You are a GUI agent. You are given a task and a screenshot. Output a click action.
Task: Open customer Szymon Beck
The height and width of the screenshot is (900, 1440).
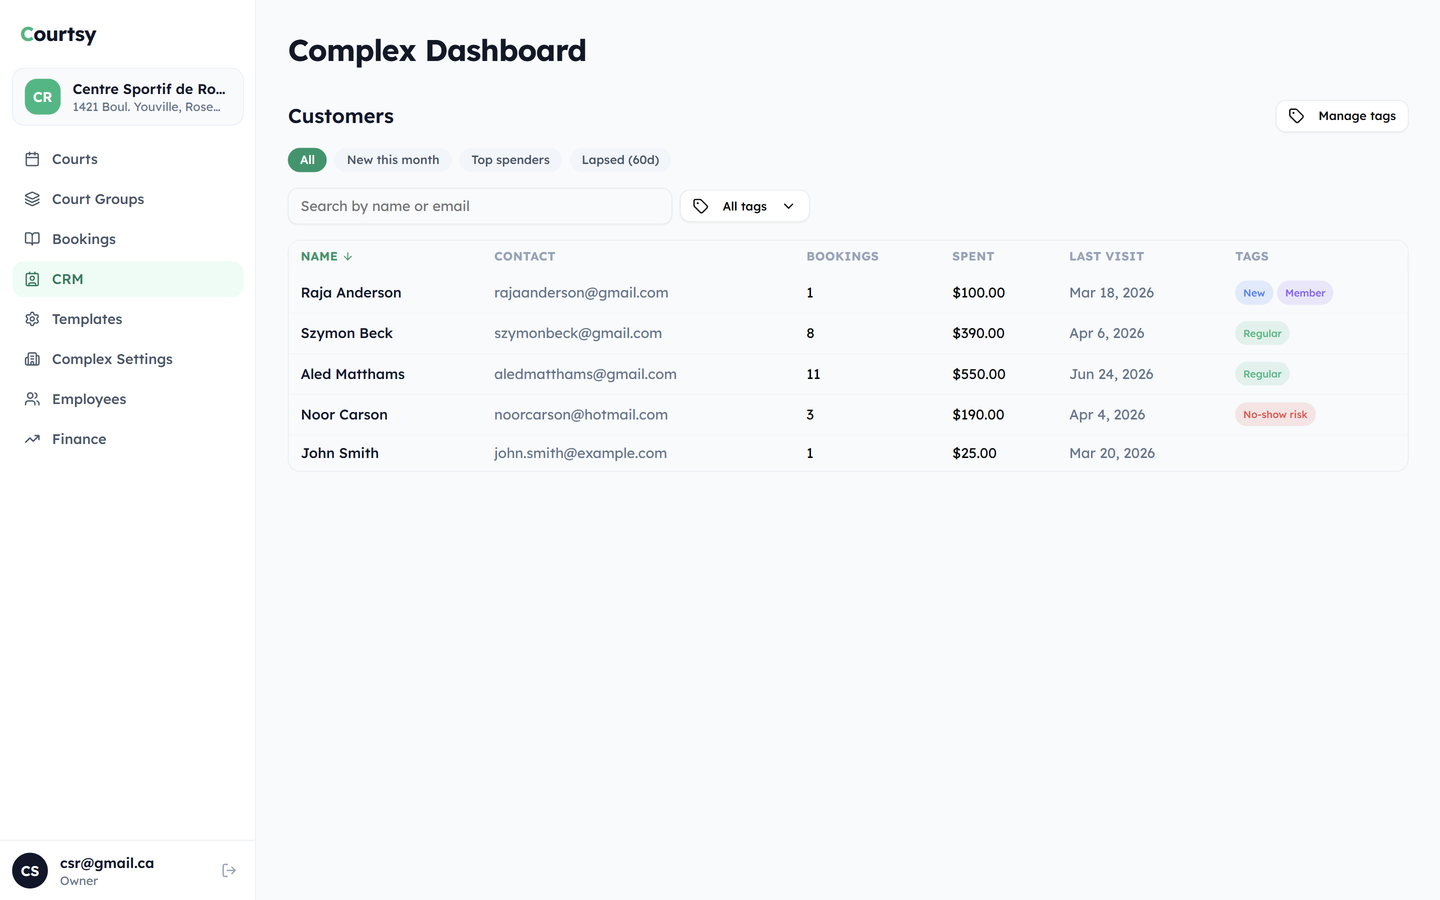pyautogui.click(x=347, y=334)
